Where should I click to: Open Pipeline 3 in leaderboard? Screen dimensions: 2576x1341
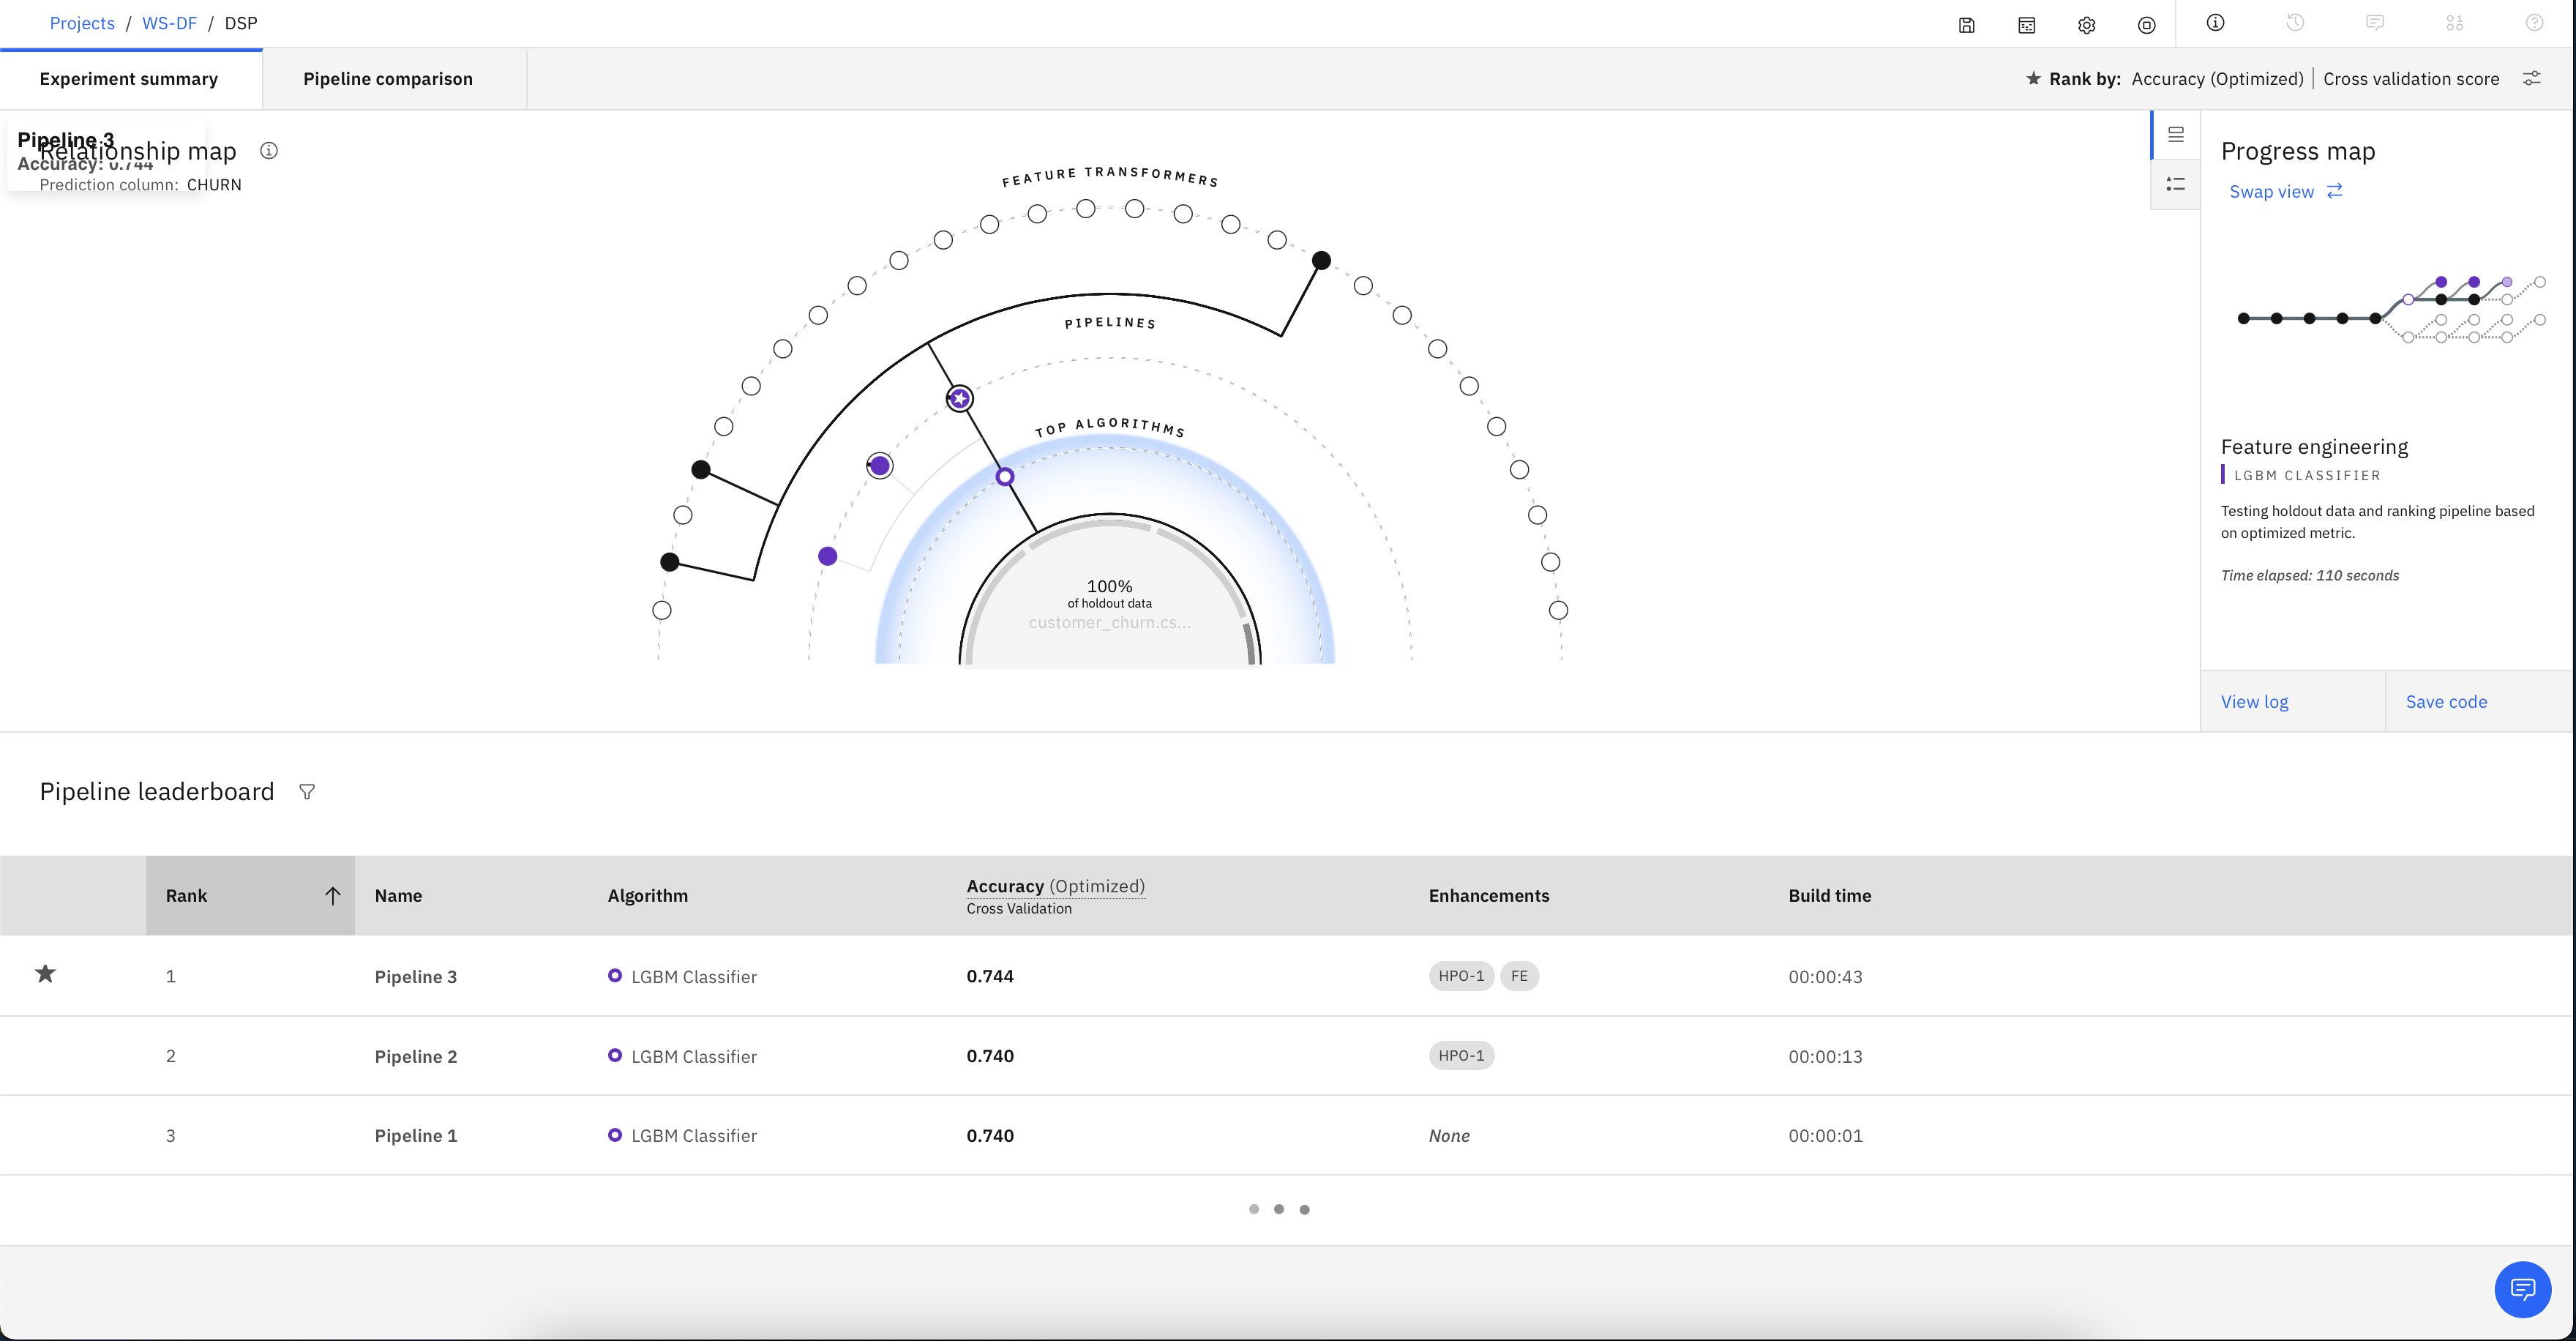coord(416,977)
